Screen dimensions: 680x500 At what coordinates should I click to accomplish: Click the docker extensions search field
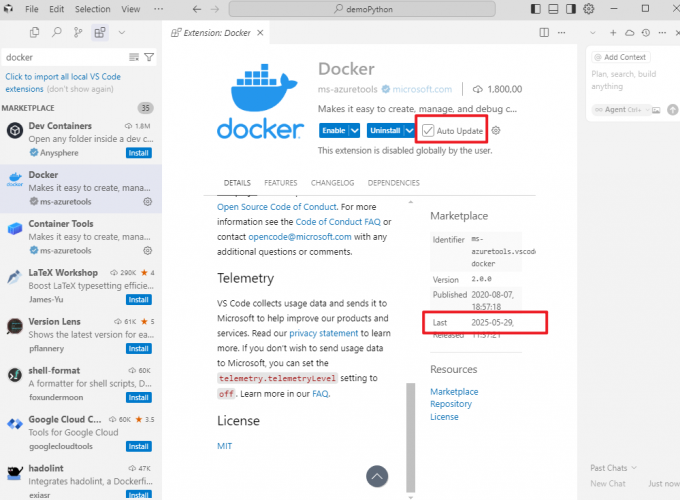(65, 57)
